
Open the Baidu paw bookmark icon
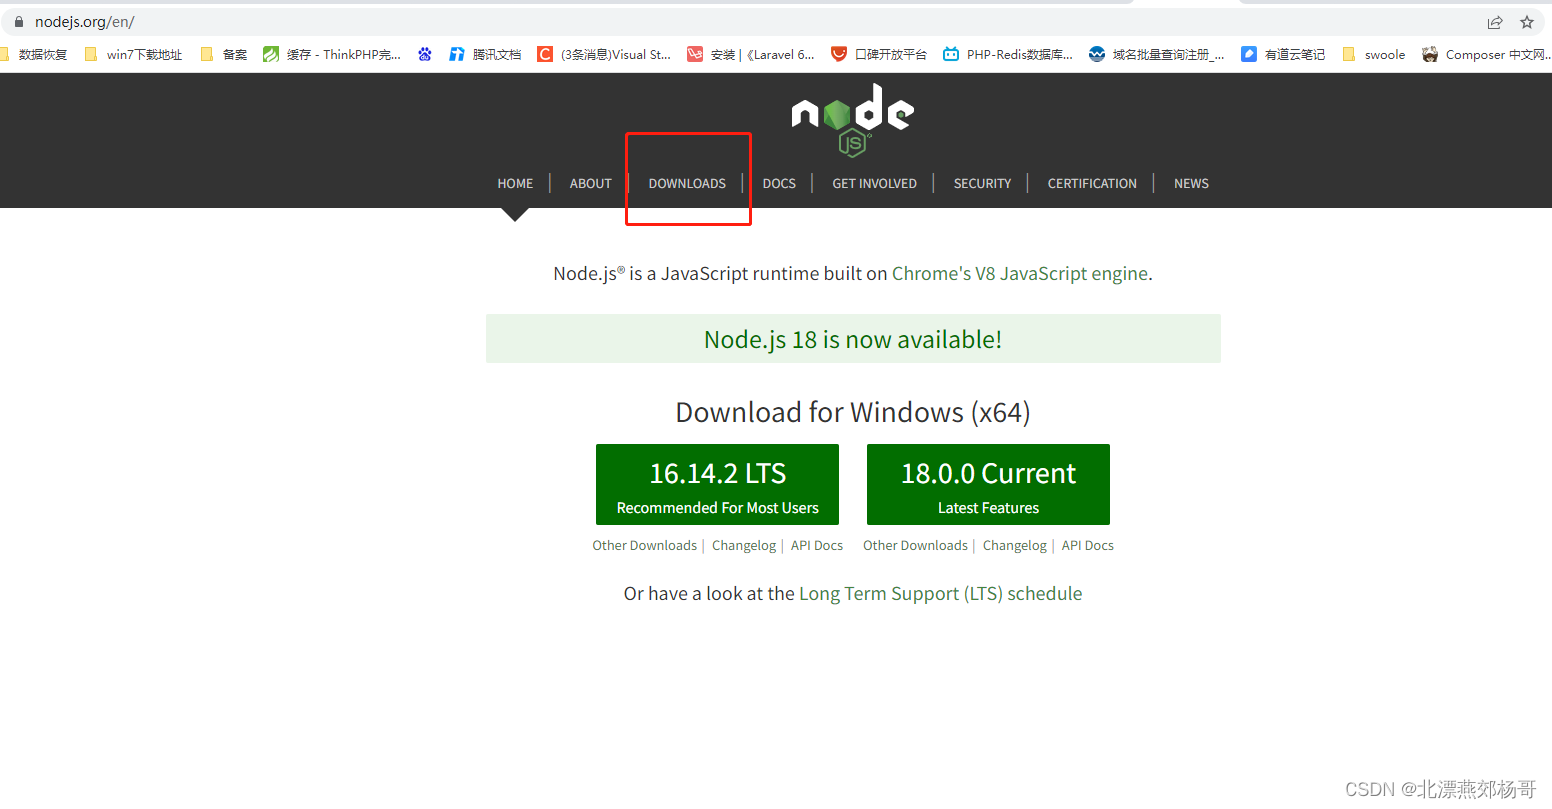coord(425,55)
